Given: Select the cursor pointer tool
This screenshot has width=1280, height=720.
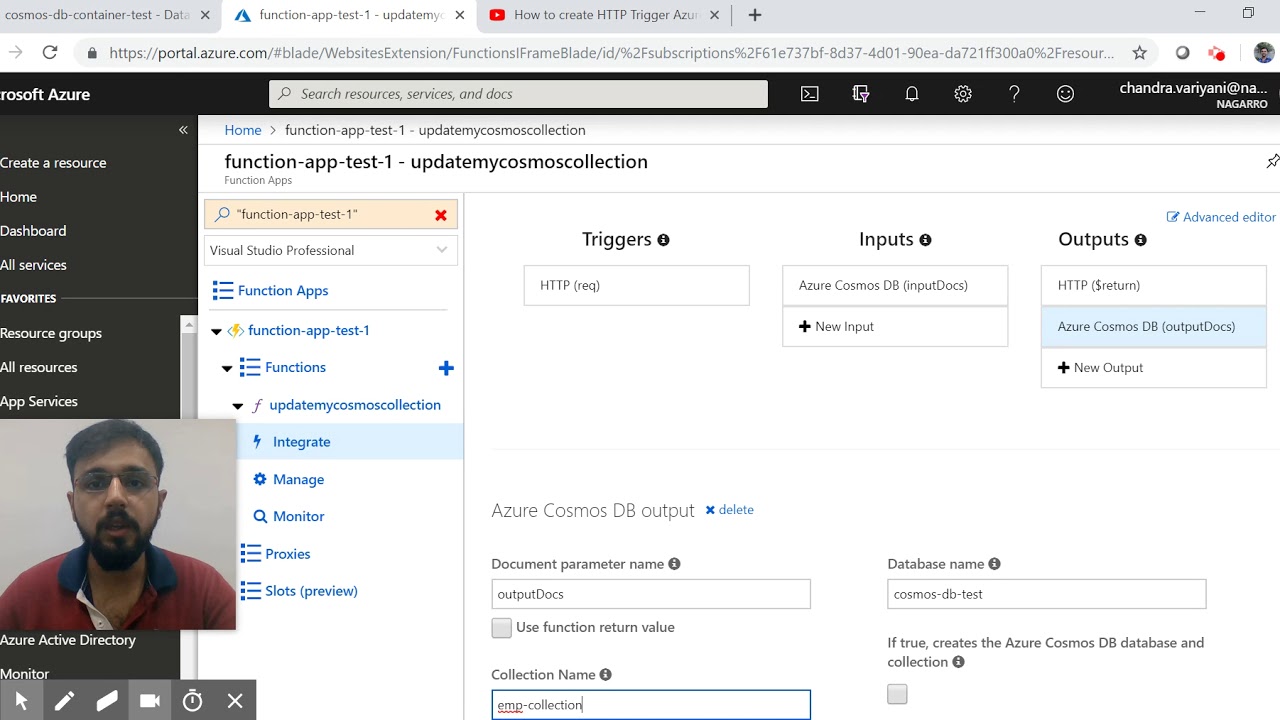Looking at the screenshot, I should 21,701.
